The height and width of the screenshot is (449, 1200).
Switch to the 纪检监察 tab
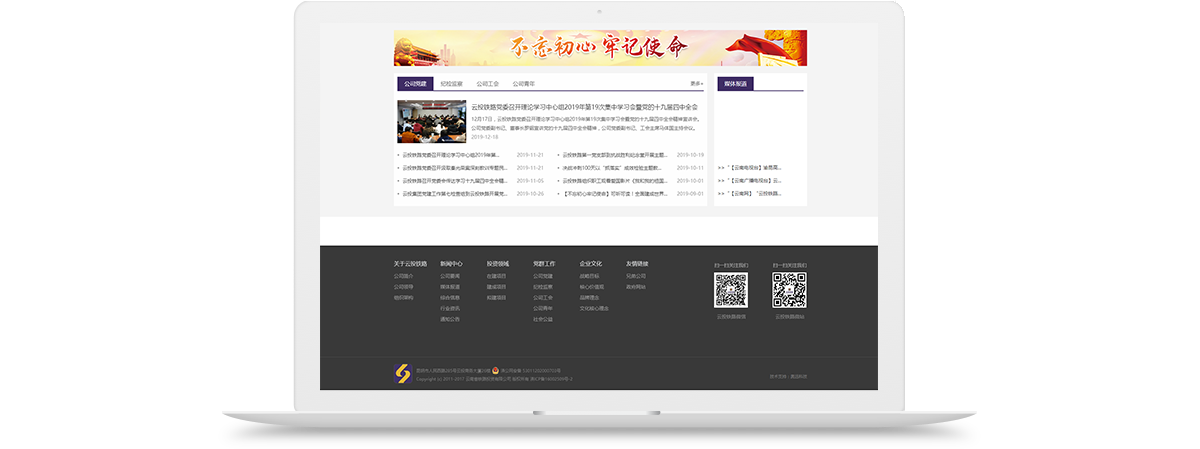[x=451, y=84]
